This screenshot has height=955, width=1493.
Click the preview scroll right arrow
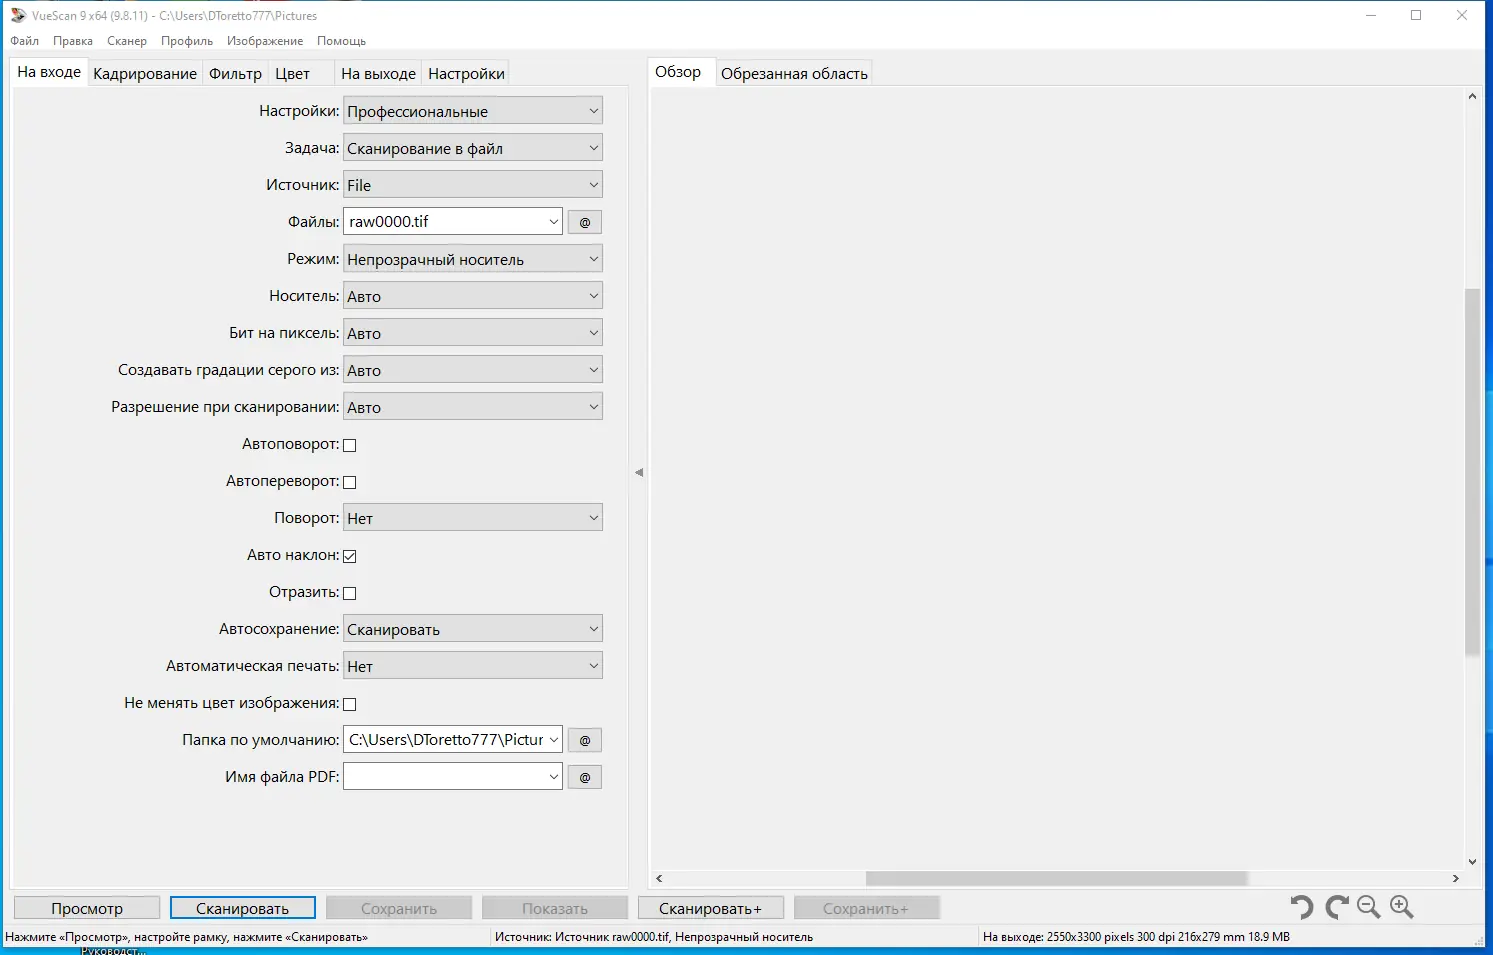(x=1456, y=878)
